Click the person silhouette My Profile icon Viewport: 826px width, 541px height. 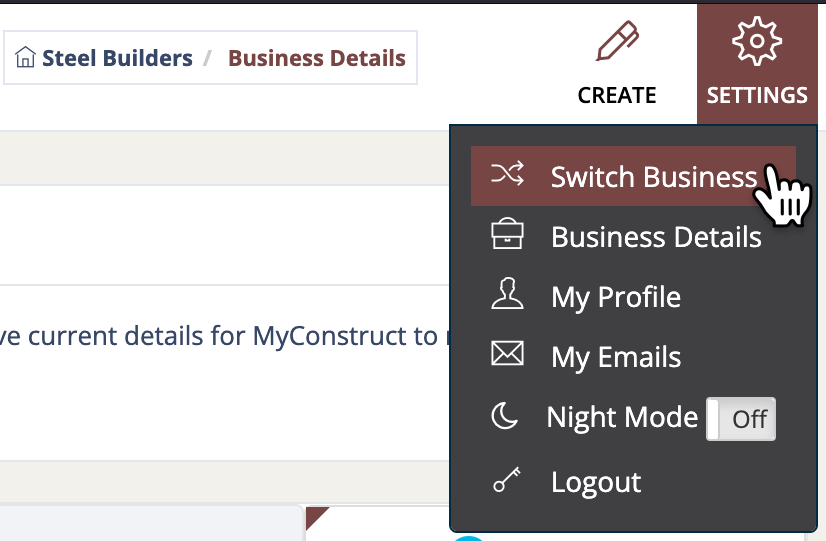pos(507,293)
